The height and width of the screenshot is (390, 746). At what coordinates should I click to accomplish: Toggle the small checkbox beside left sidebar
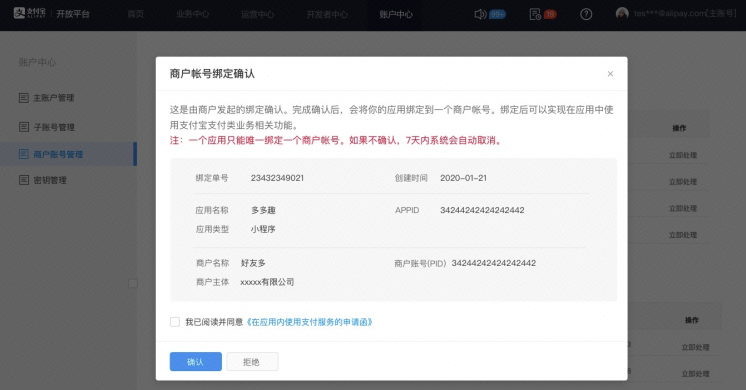tap(133, 283)
